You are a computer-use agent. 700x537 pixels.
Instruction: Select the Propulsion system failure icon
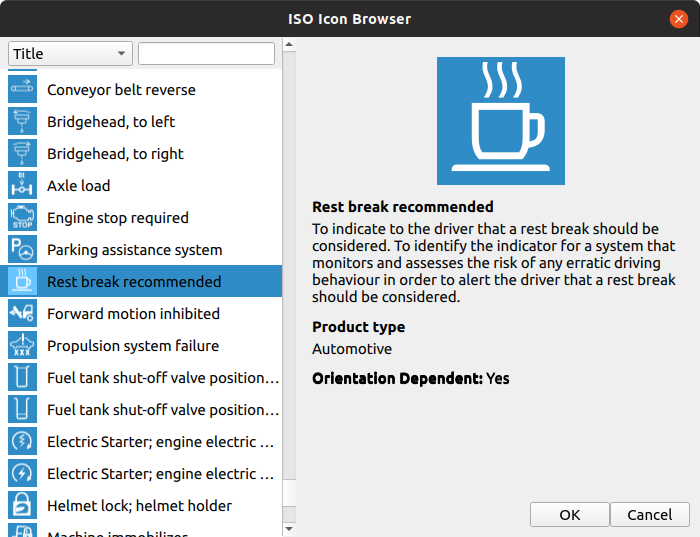click(22, 346)
